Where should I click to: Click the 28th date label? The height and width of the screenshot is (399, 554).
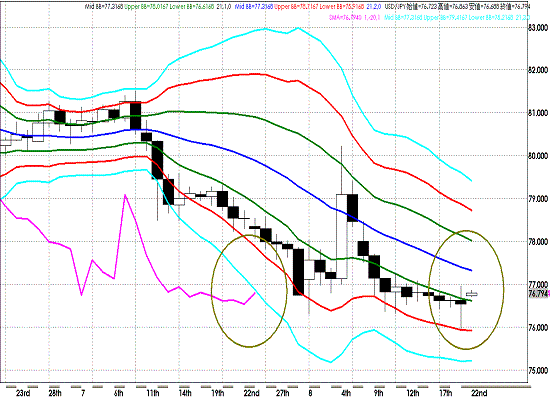click(x=55, y=393)
